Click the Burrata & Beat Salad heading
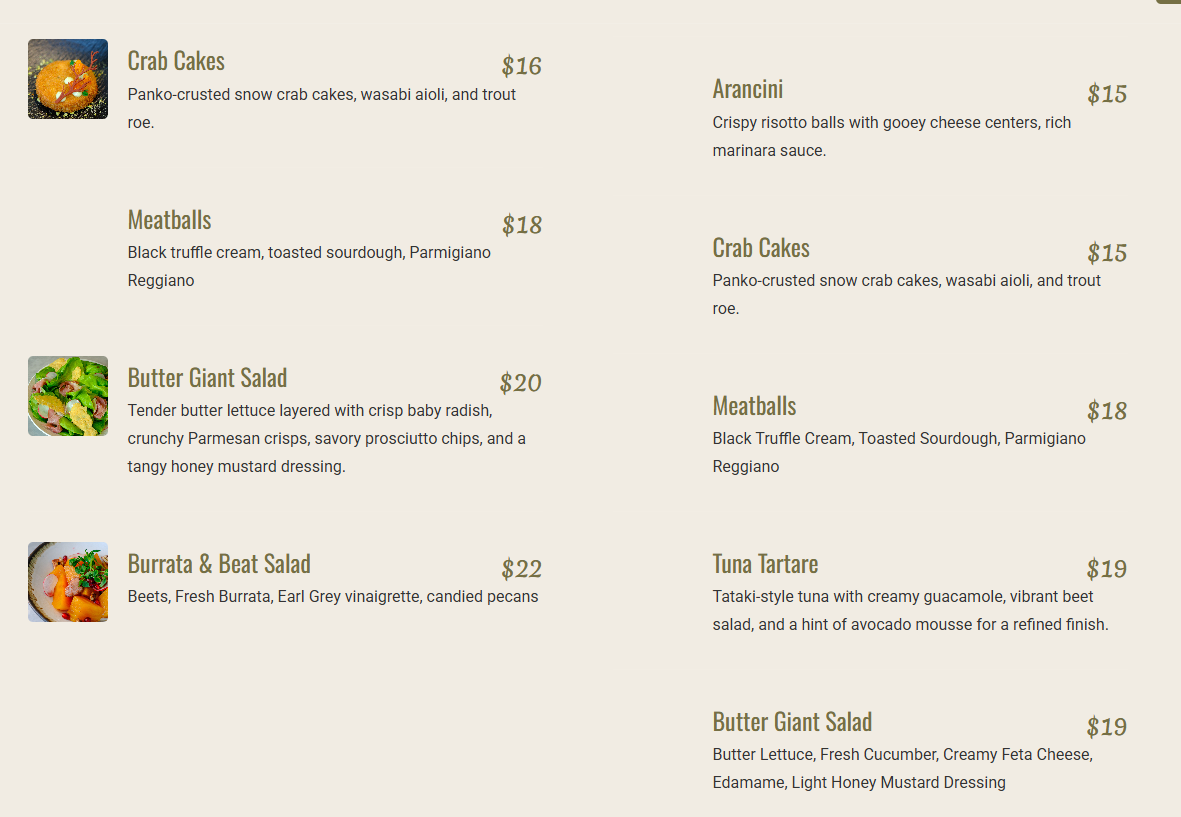 point(219,564)
